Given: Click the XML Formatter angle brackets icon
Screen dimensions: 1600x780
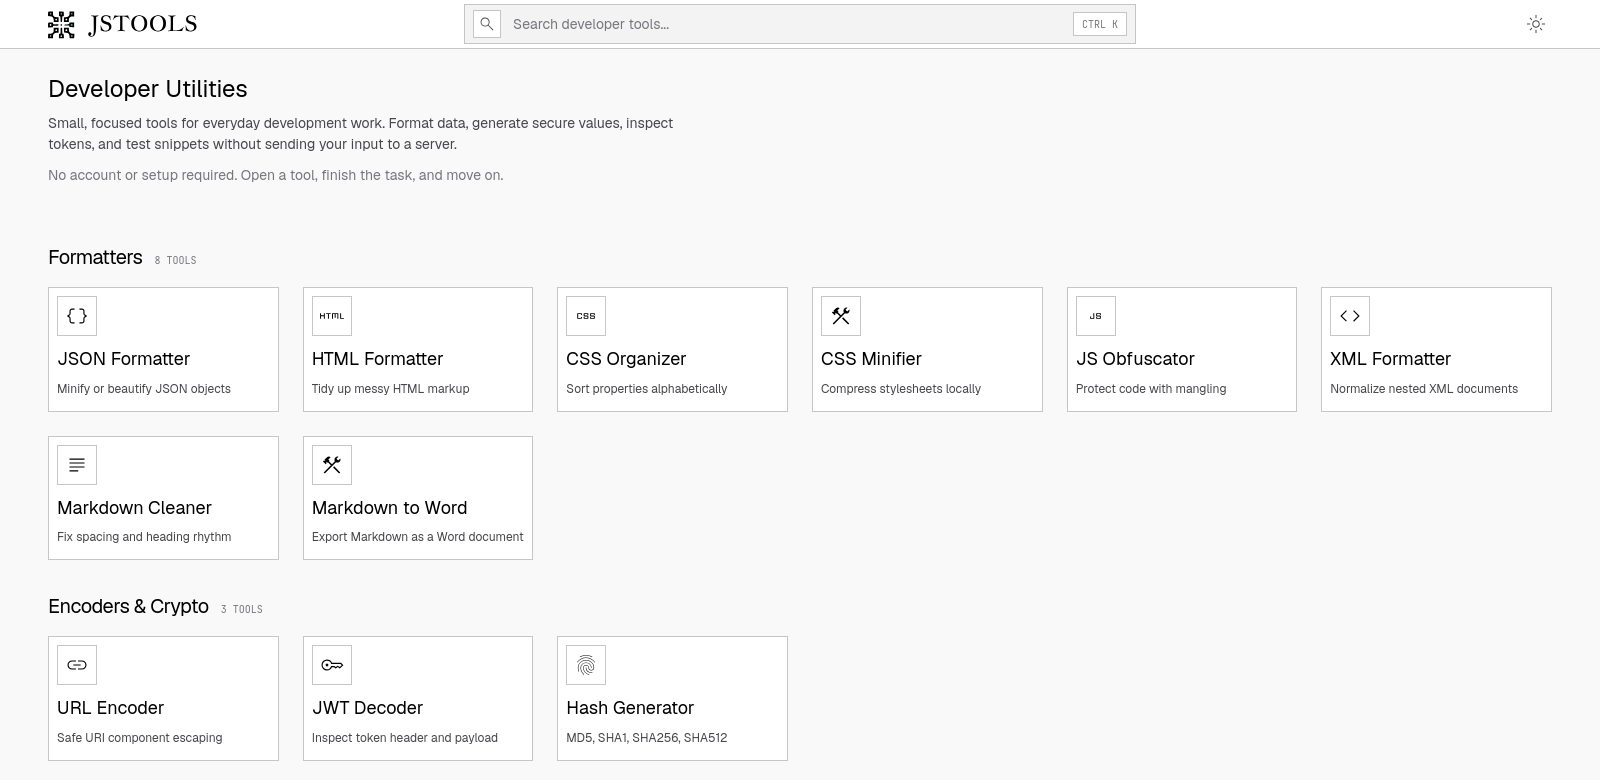Looking at the screenshot, I should (1350, 316).
